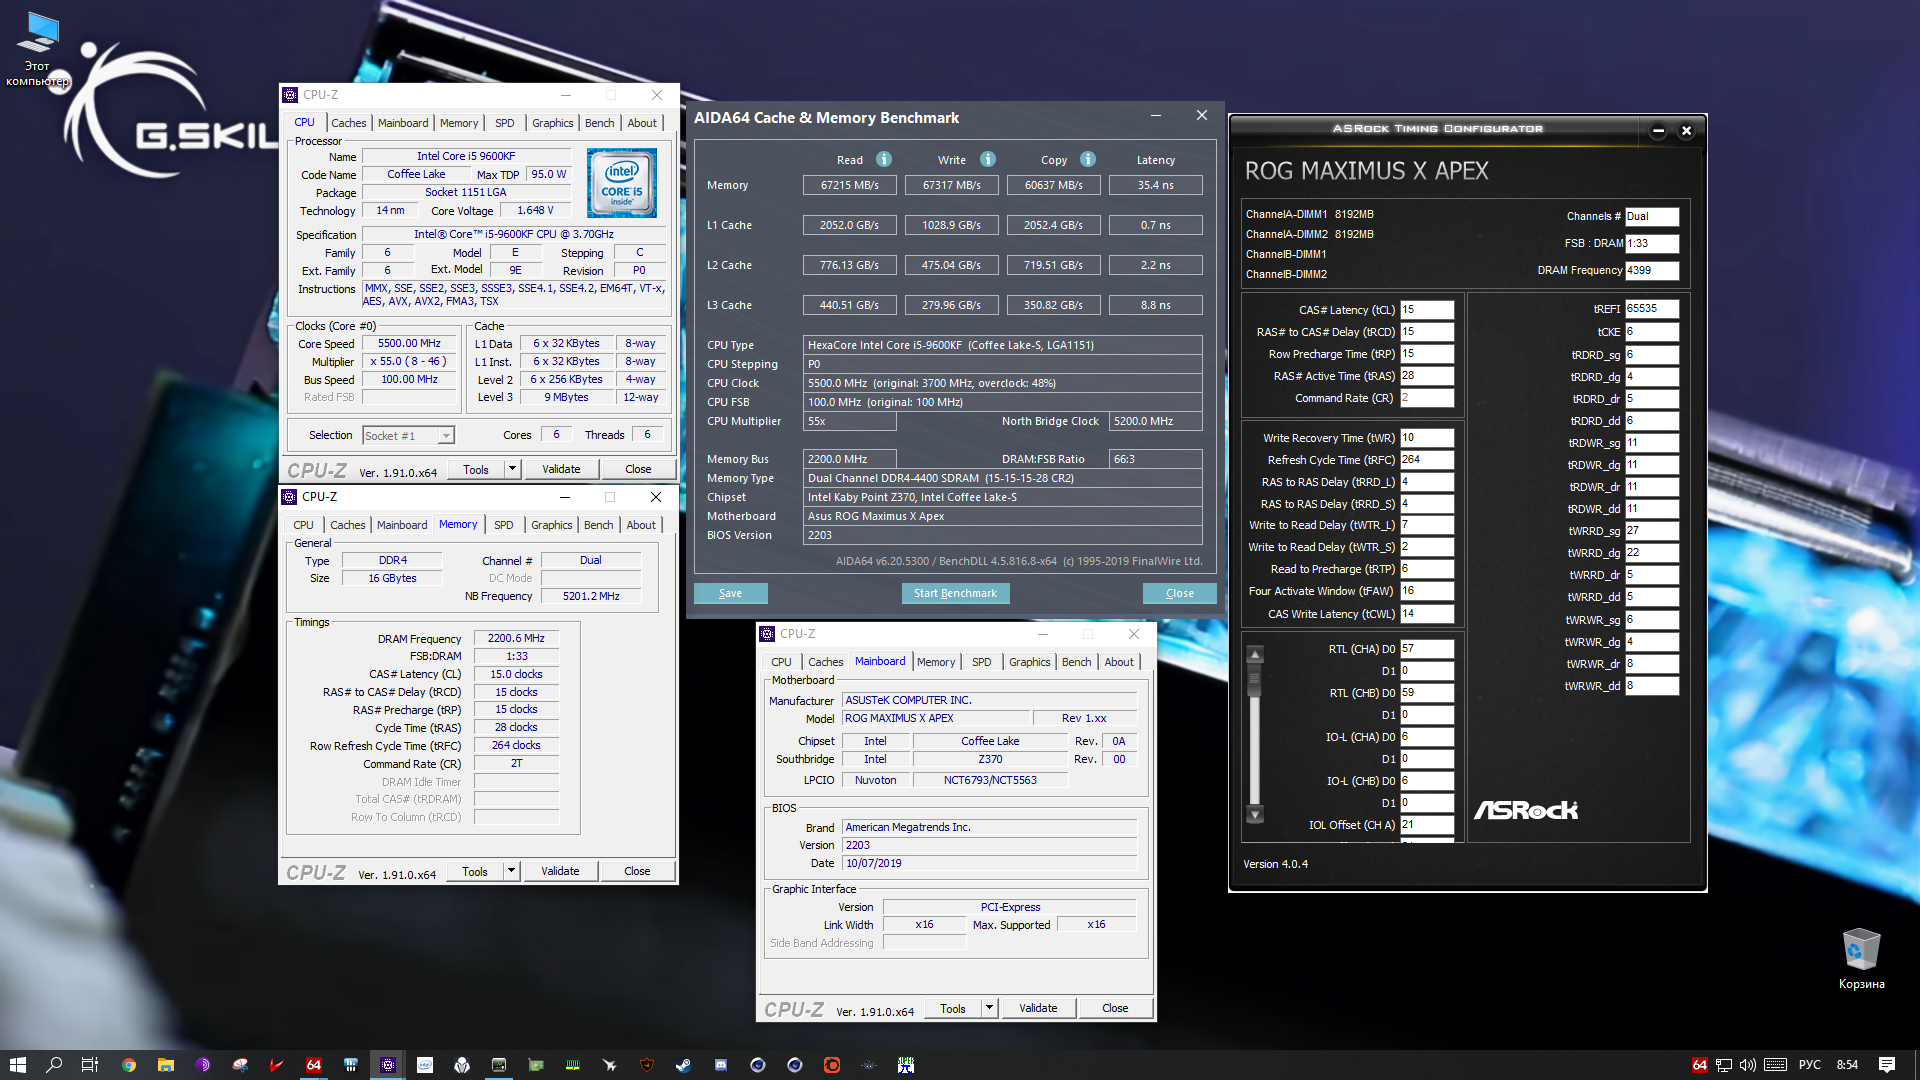
Task: Switch to CPU-Z purple chip taskbar button
Action: pos(388,1065)
